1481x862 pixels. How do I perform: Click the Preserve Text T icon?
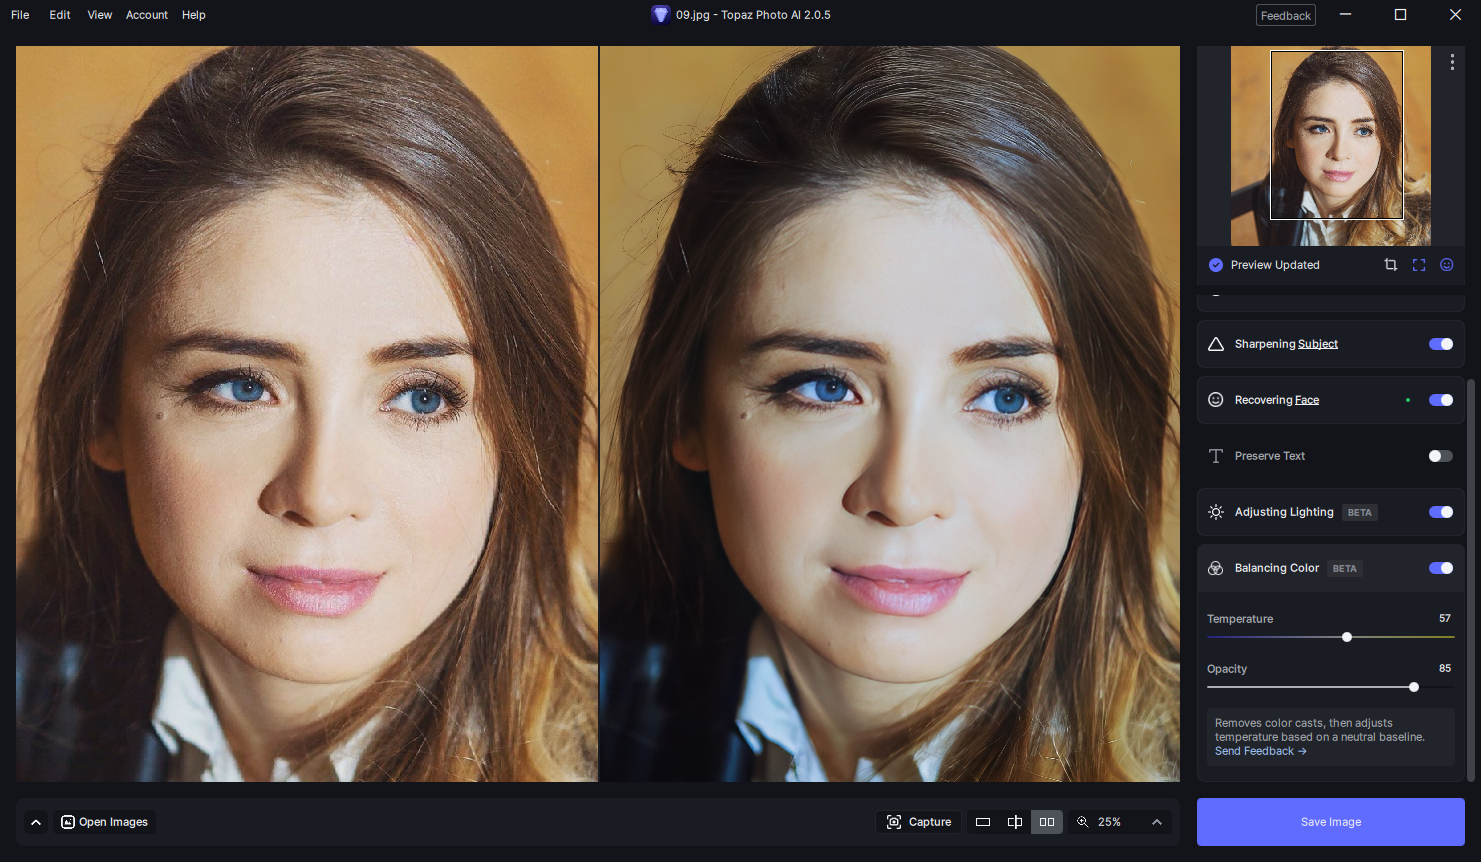pos(1216,456)
